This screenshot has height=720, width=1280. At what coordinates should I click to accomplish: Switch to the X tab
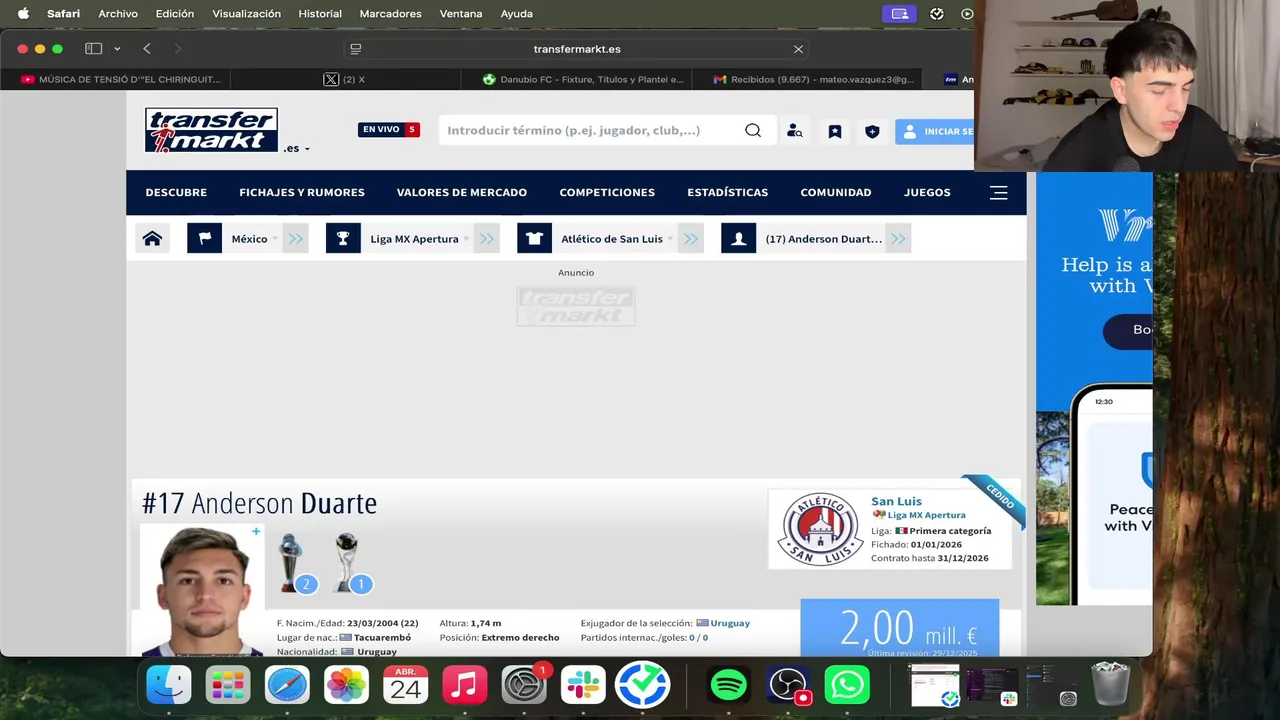345,79
